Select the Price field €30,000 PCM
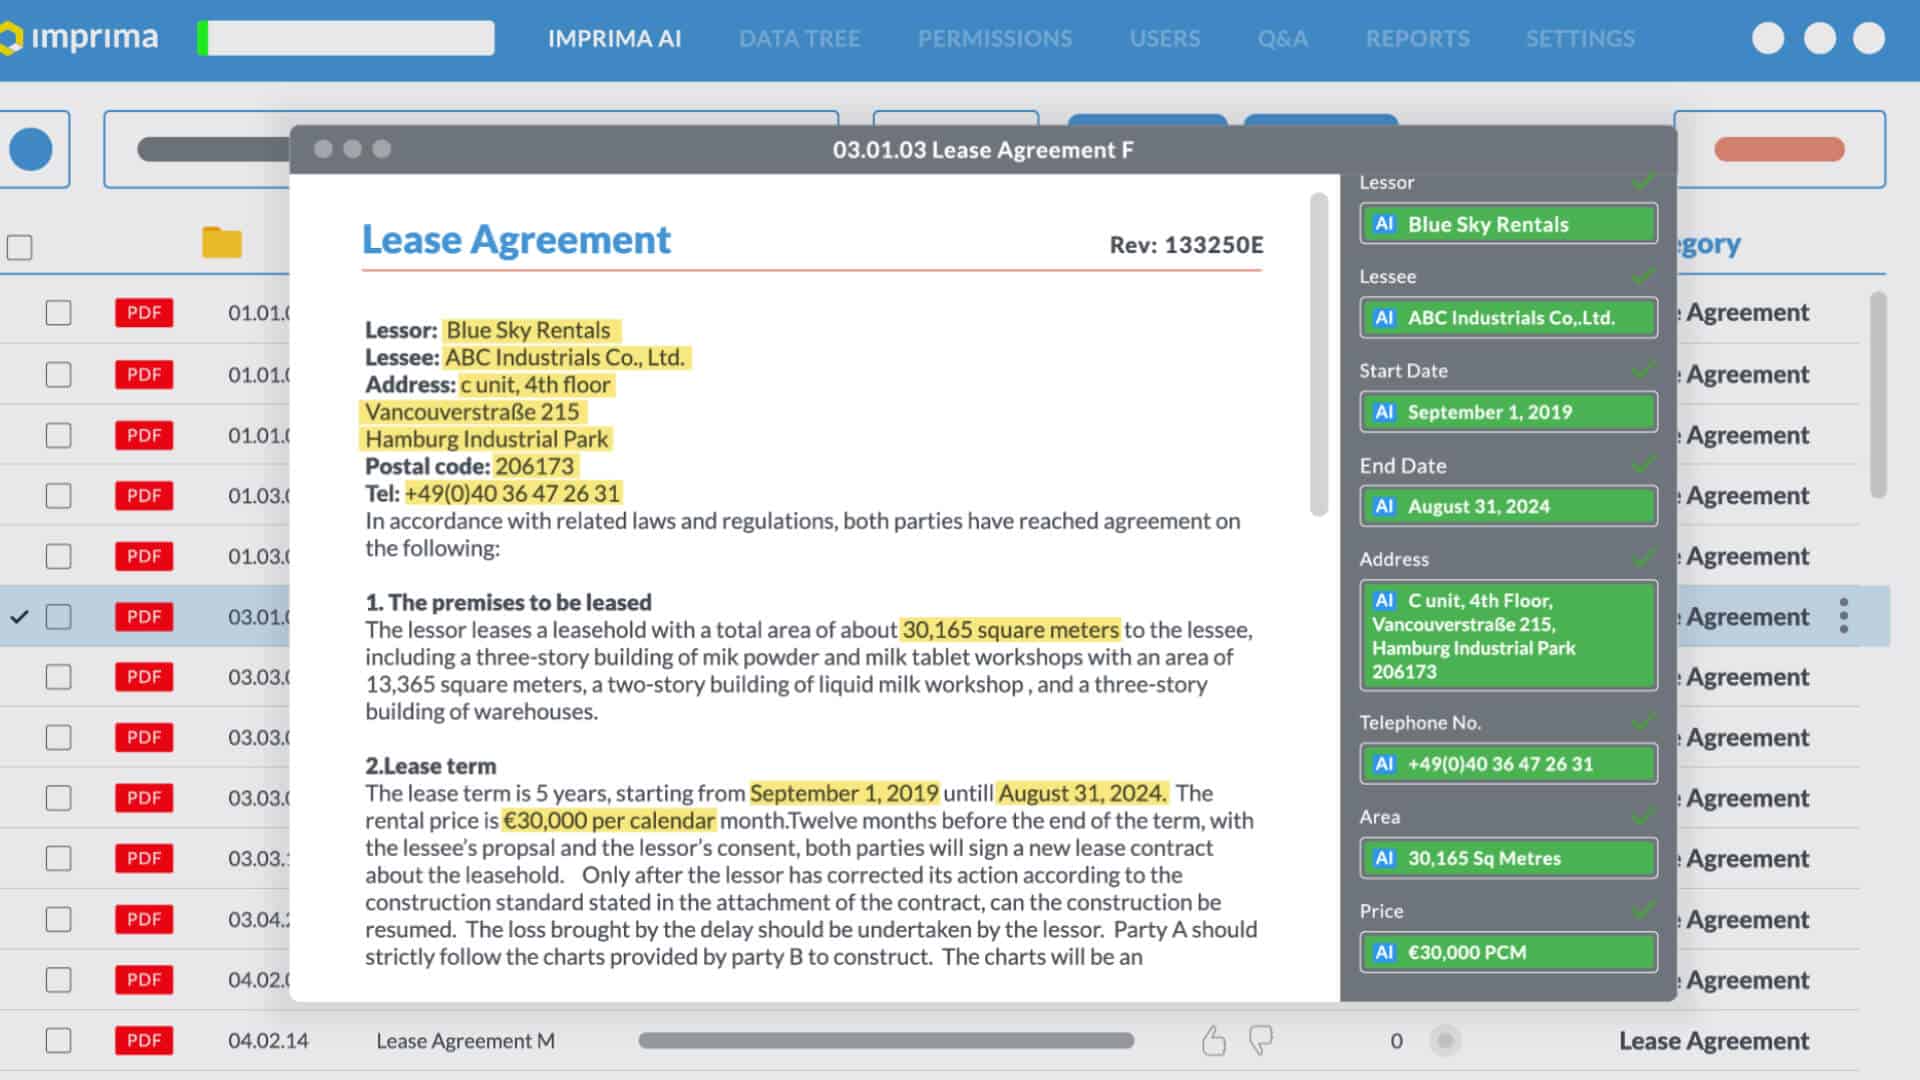This screenshot has height=1080, width=1920. pos(1508,952)
